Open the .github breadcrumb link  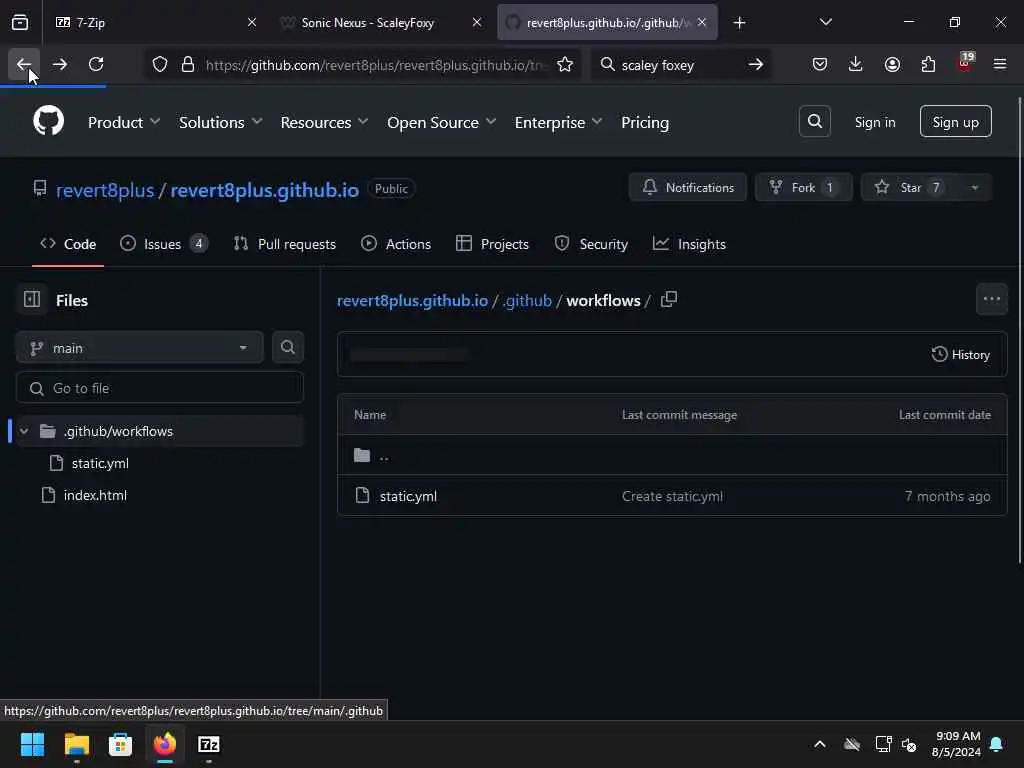[x=527, y=300]
